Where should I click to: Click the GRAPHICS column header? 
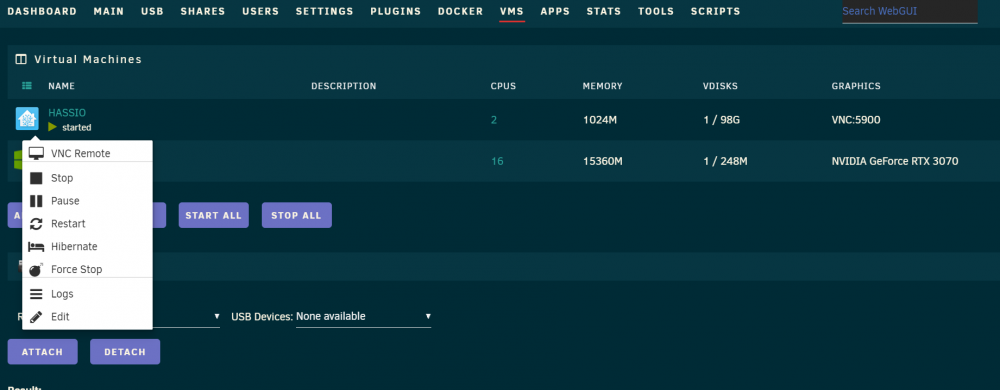click(x=856, y=86)
